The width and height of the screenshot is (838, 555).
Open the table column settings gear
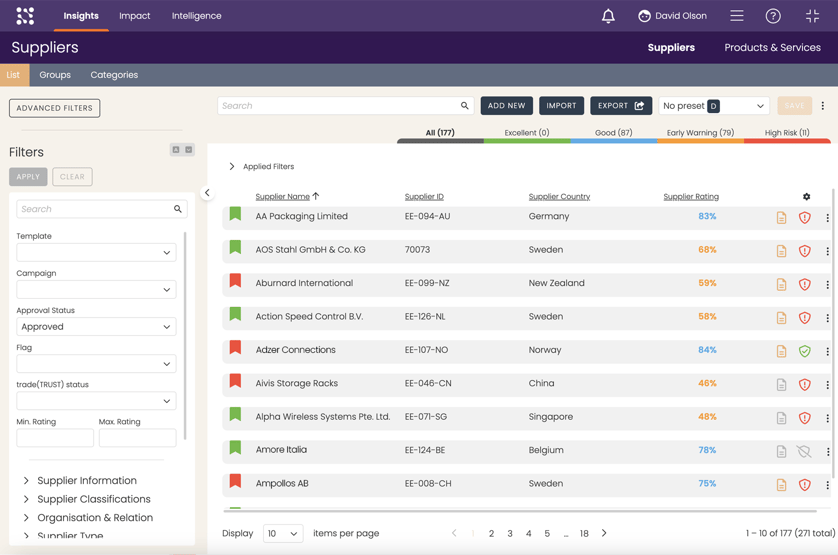point(806,197)
